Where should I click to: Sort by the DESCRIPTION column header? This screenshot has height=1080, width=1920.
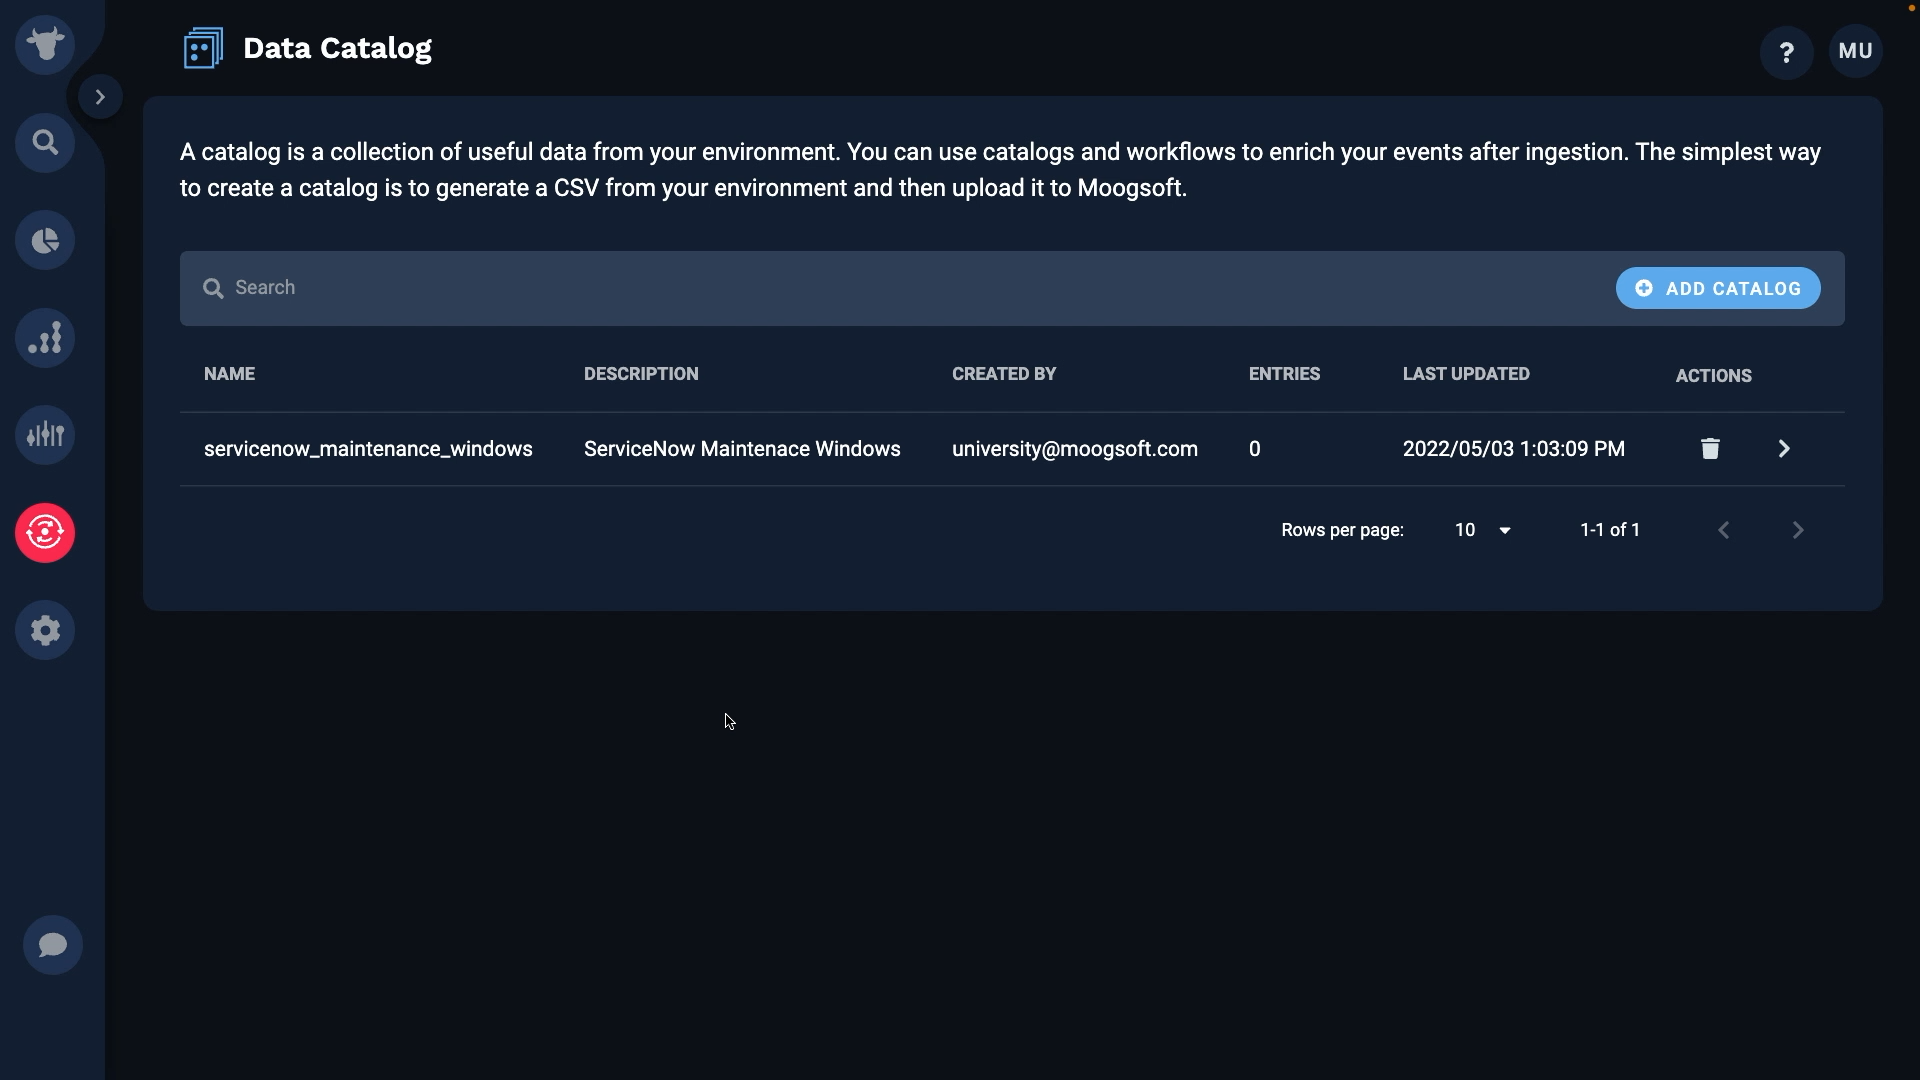[x=641, y=374]
